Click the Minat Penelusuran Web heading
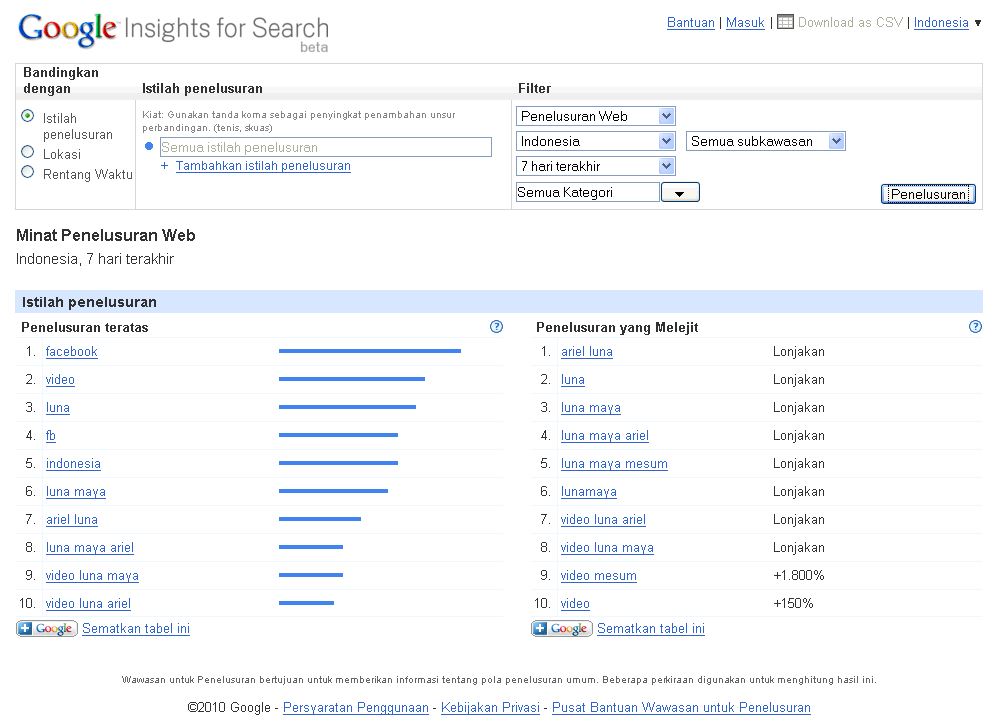999x728 pixels. 106,236
